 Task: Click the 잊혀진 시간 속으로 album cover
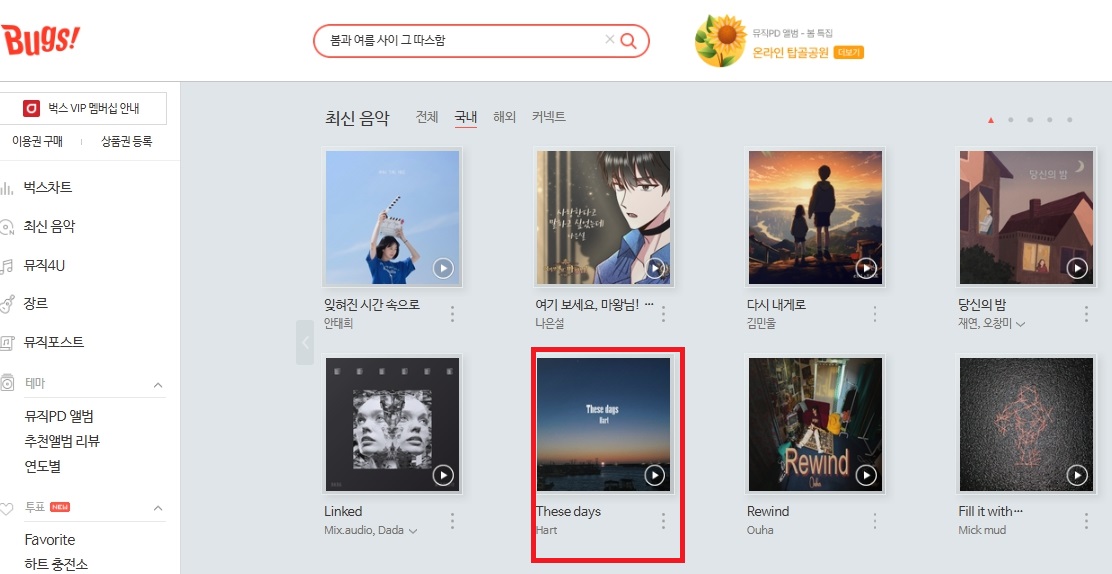(392, 217)
